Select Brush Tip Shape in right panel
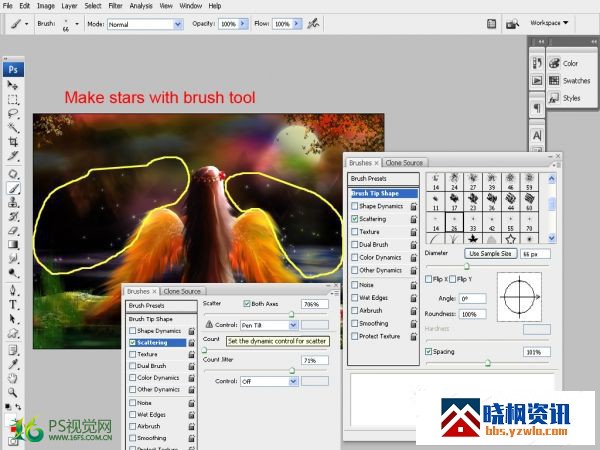600x450 pixels. click(383, 193)
